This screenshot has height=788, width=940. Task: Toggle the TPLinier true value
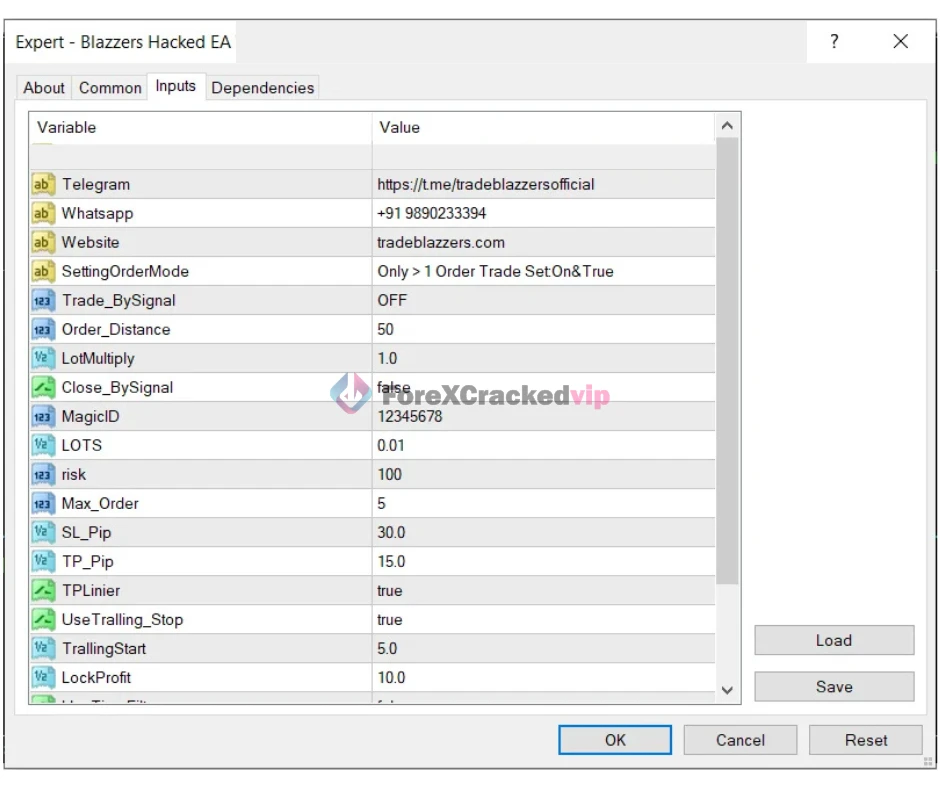pyautogui.click(x=543, y=590)
